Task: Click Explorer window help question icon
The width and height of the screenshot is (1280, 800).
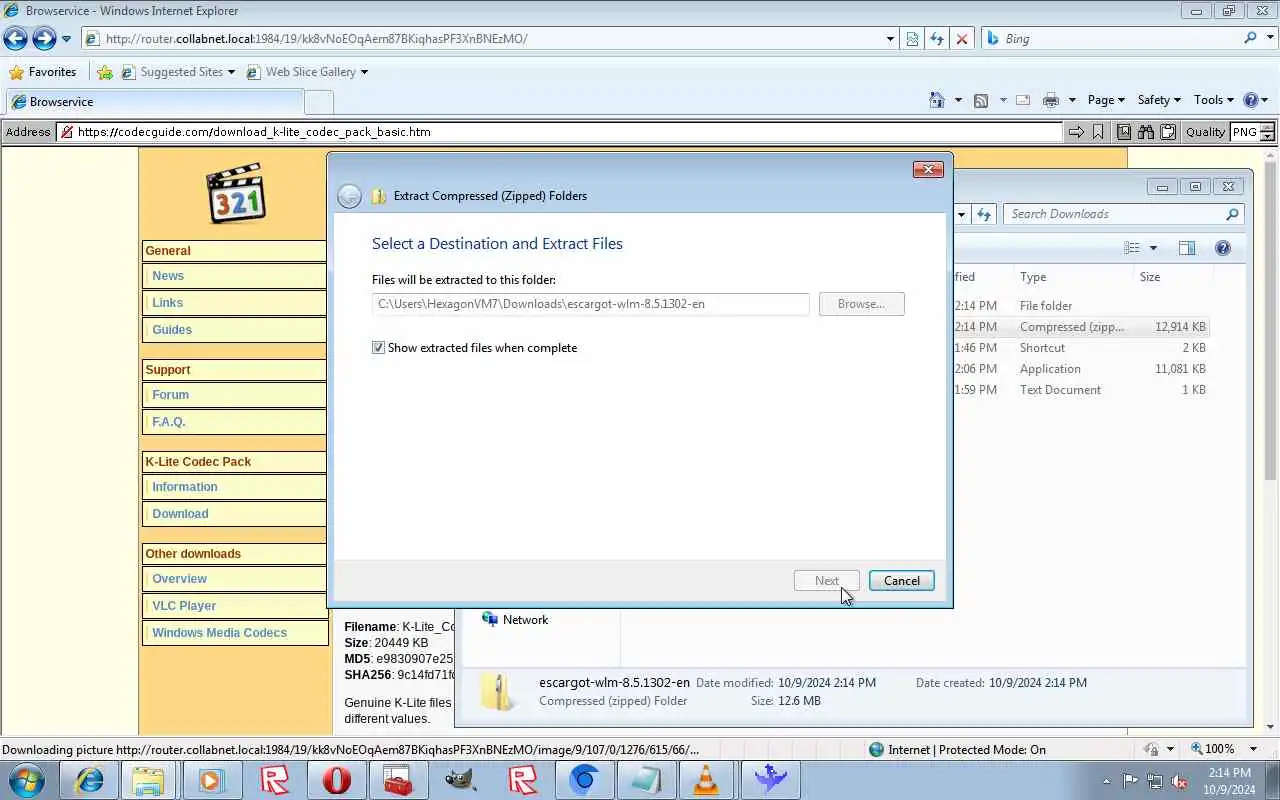Action: (1222, 248)
